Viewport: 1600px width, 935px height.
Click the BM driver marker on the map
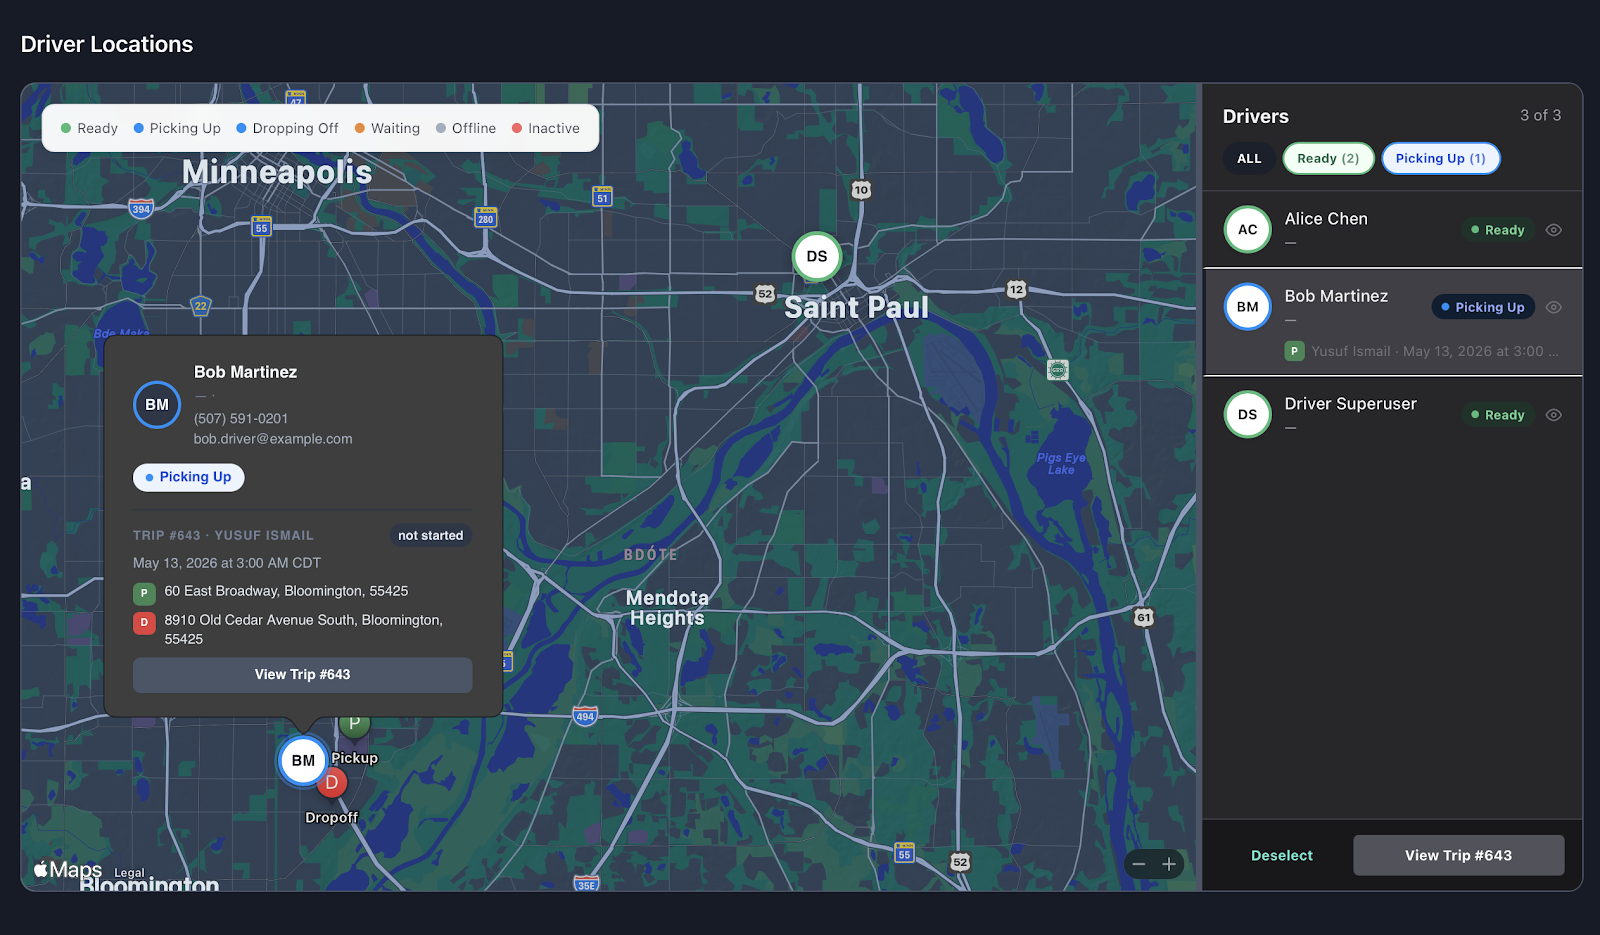coord(303,761)
